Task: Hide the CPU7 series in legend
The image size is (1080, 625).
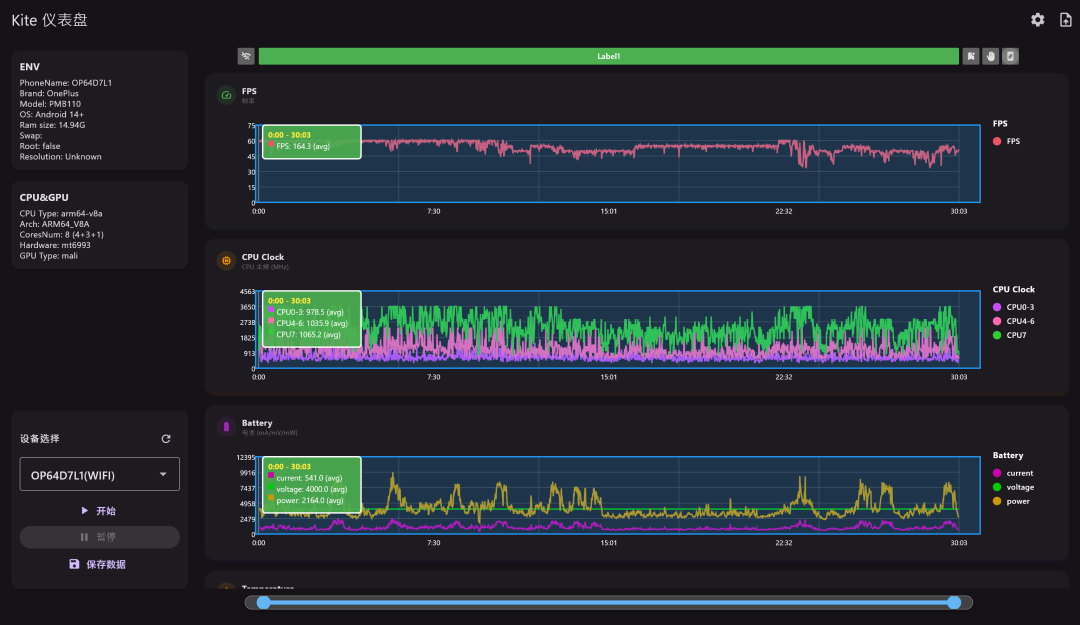Action: point(1010,336)
